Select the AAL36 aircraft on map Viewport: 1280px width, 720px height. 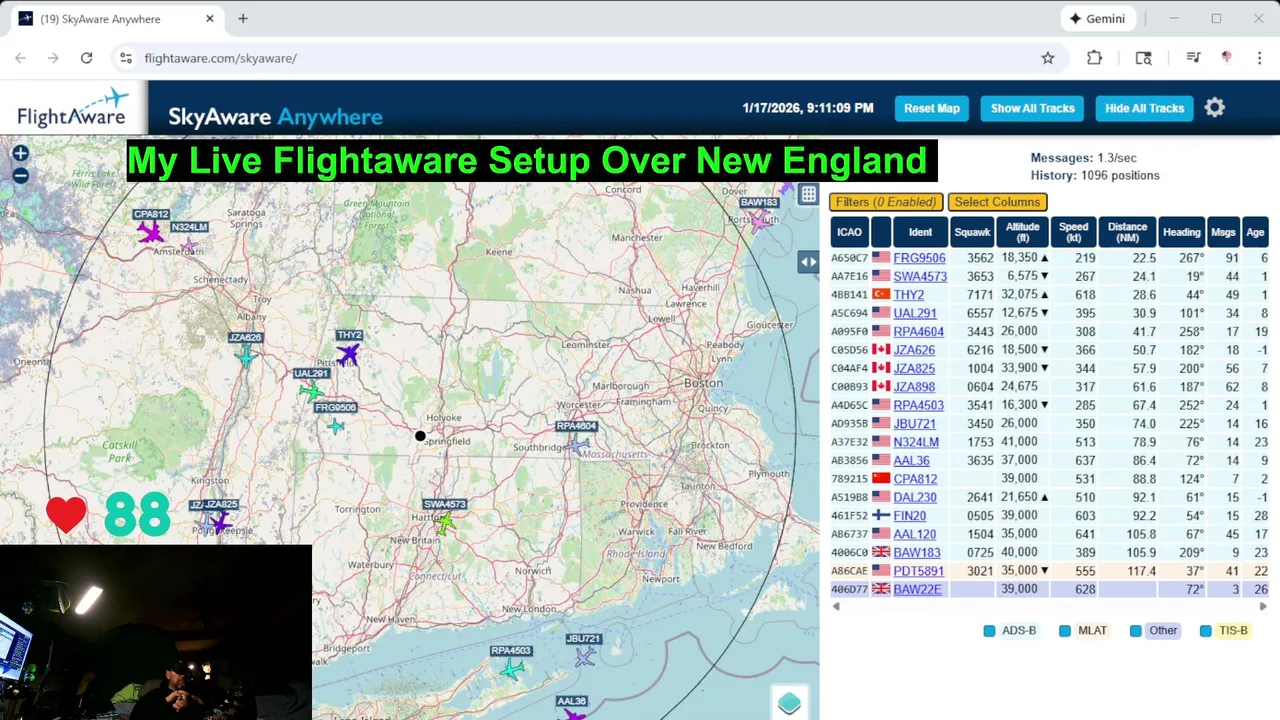573,714
